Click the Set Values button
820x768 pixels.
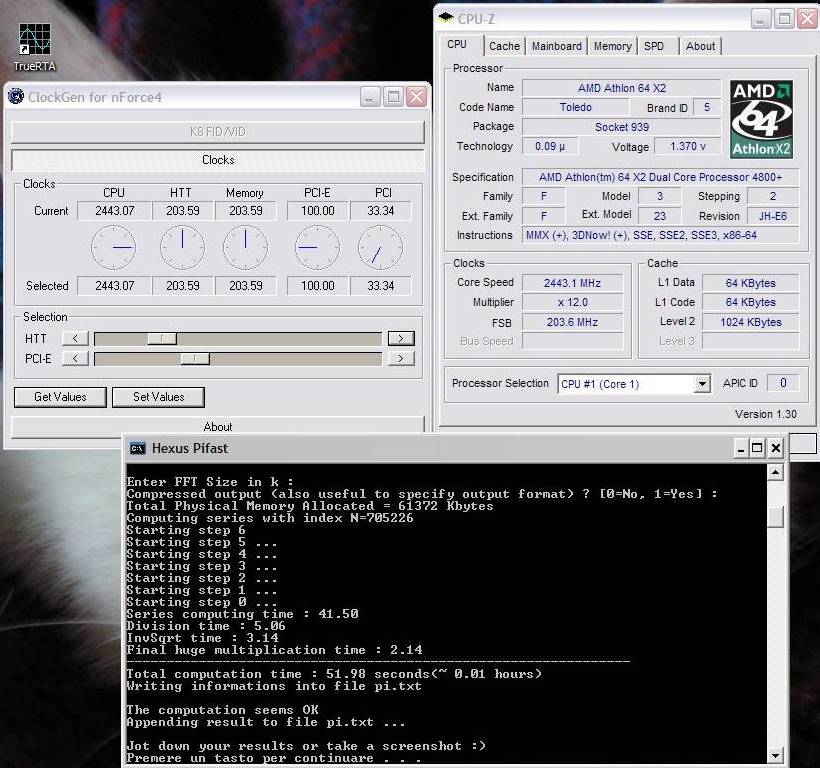click(x=158, y=397)
